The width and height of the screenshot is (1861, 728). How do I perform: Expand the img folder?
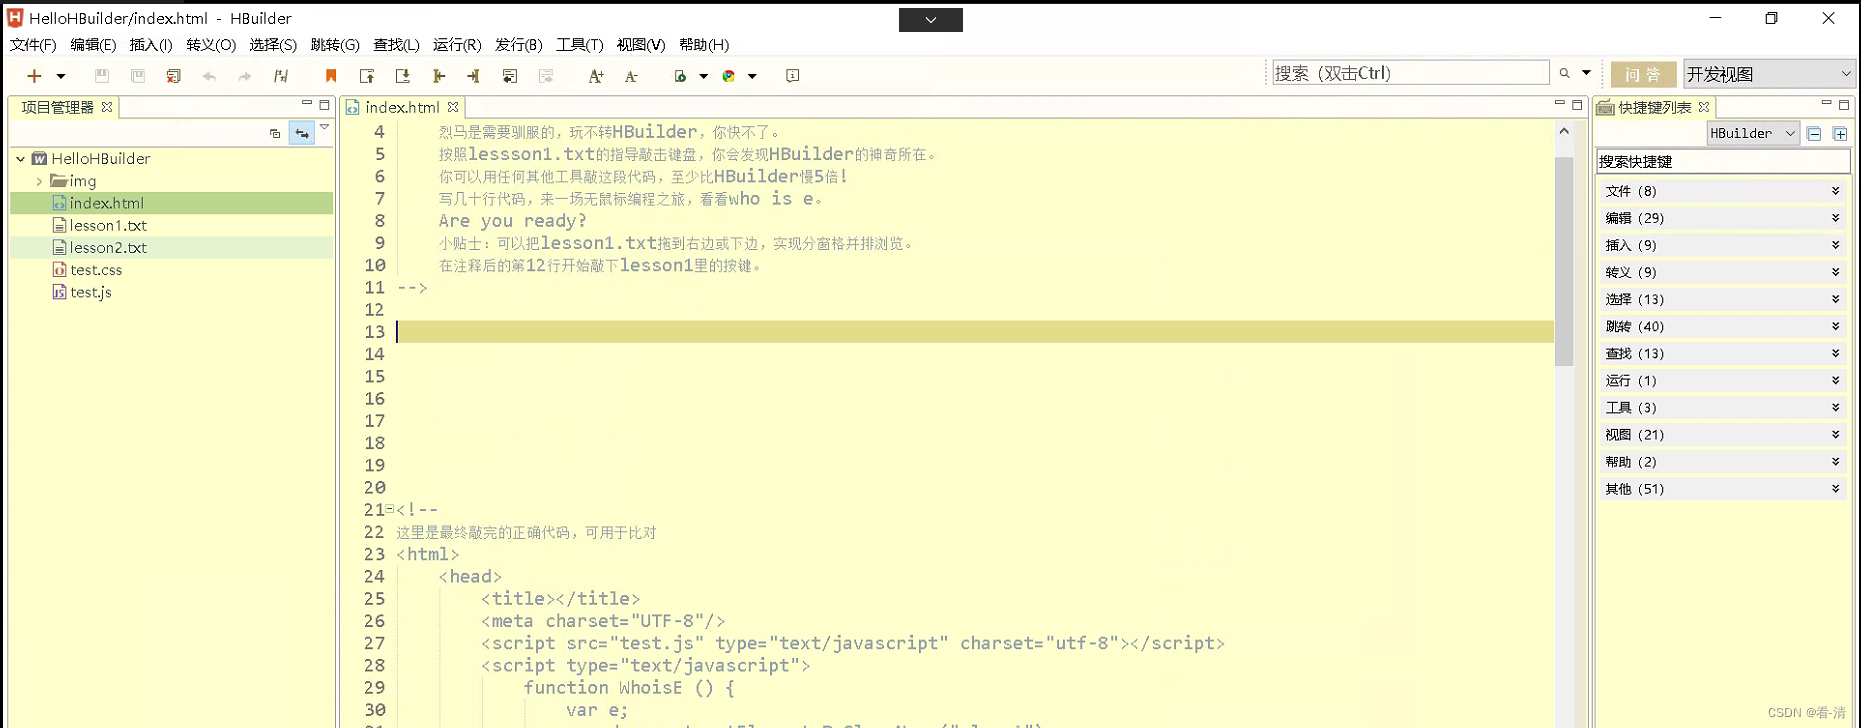[39, 181]
